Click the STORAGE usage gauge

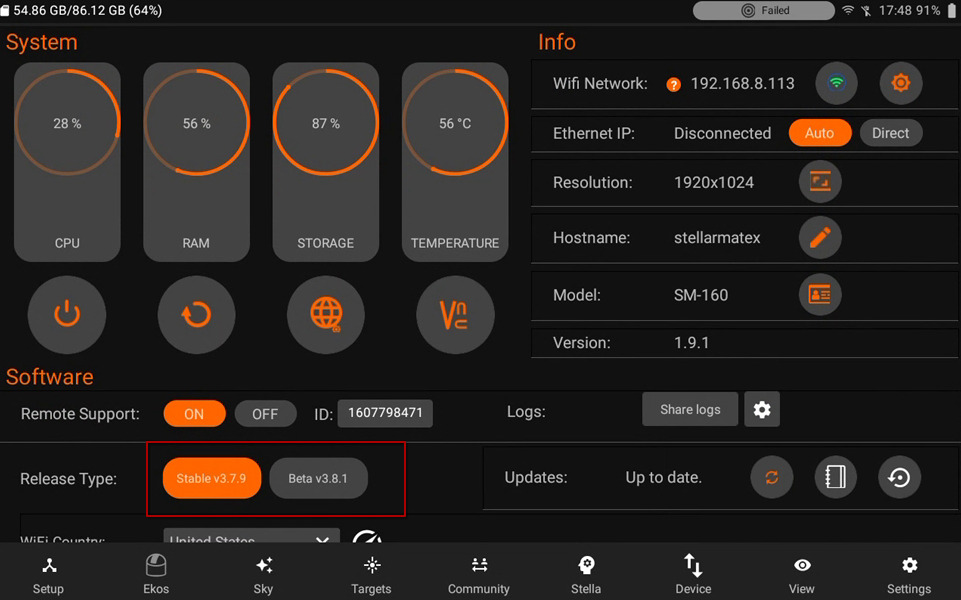click(325, 162)
